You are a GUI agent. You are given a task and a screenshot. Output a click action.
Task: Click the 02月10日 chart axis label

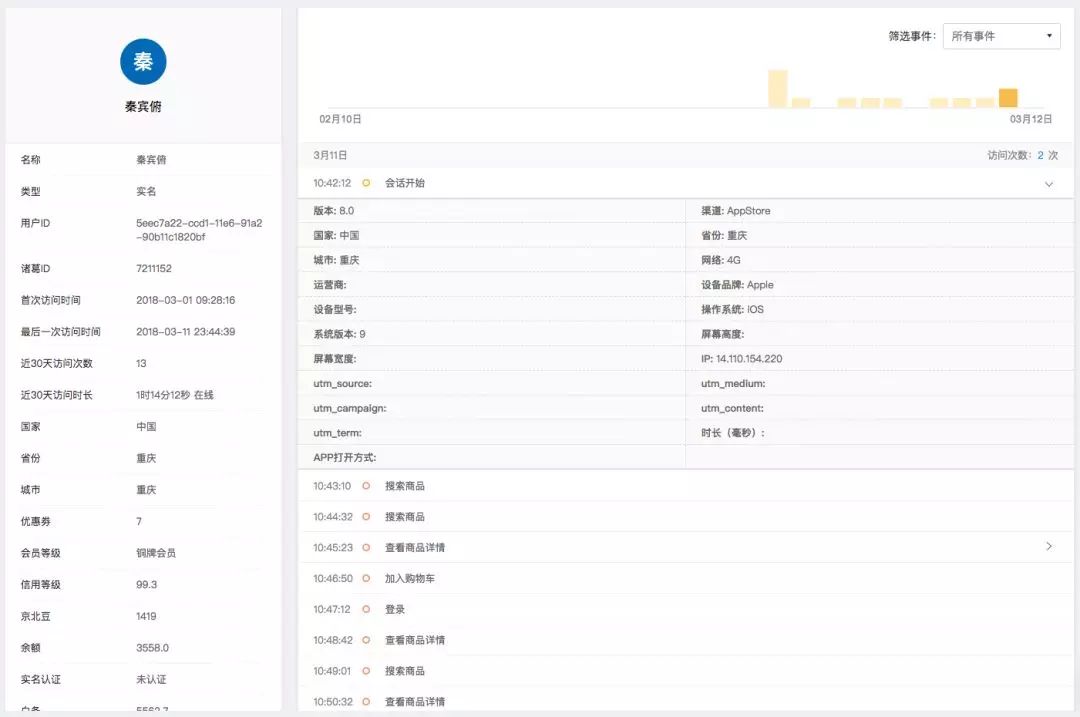coord(340,119)
